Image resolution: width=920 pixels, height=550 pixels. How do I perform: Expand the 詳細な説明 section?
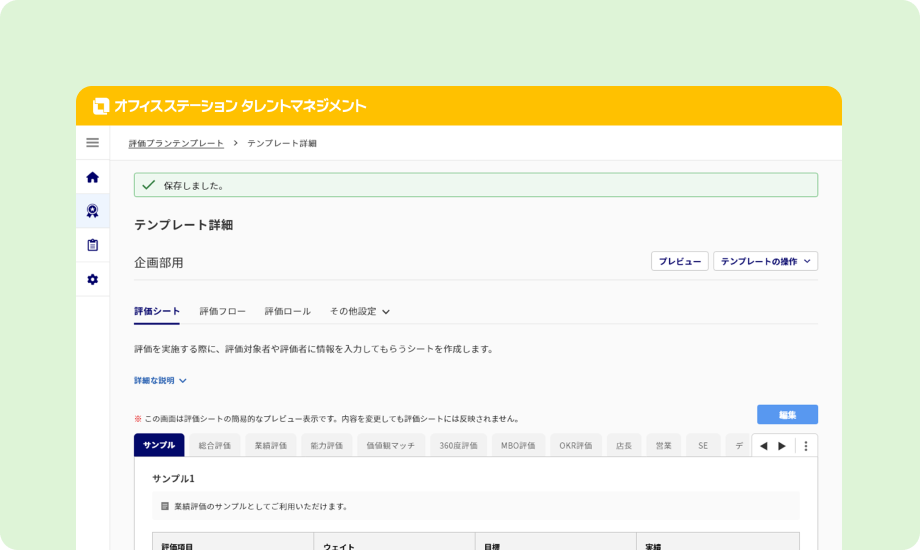pyautogui.click(x=160, y=380)
